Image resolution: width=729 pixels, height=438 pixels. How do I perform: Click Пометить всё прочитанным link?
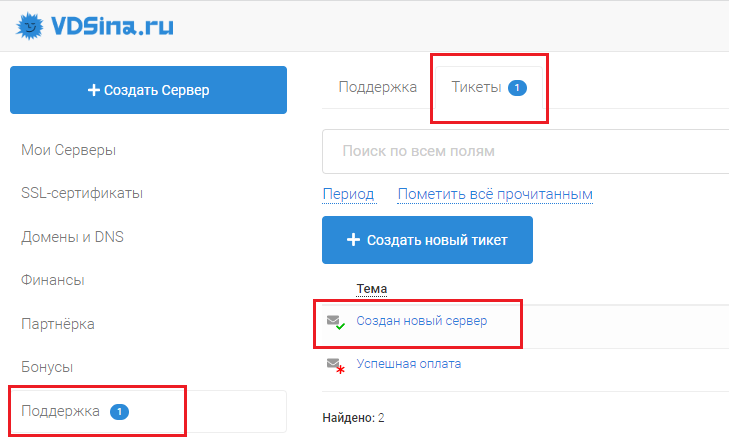click(495, 194)
